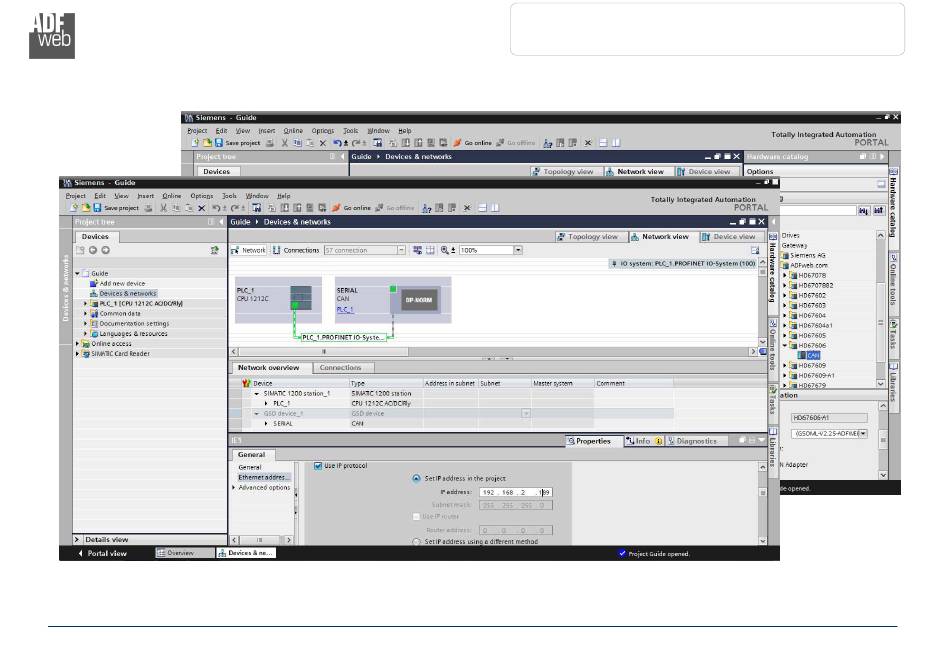Image resolution: width=950 pixels, height=659 pixels.
Task: Collapse the Project tree panel using its header arrow
Action: click(x=221, y=222)
